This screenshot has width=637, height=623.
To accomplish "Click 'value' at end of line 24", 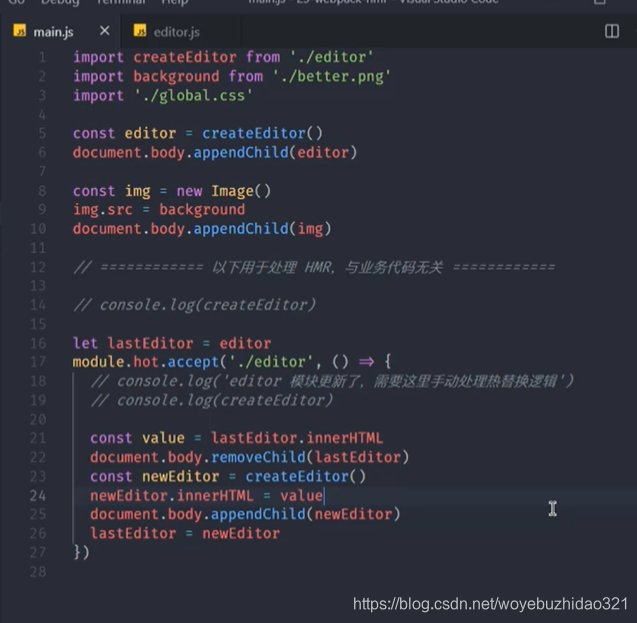I will 301,495.
